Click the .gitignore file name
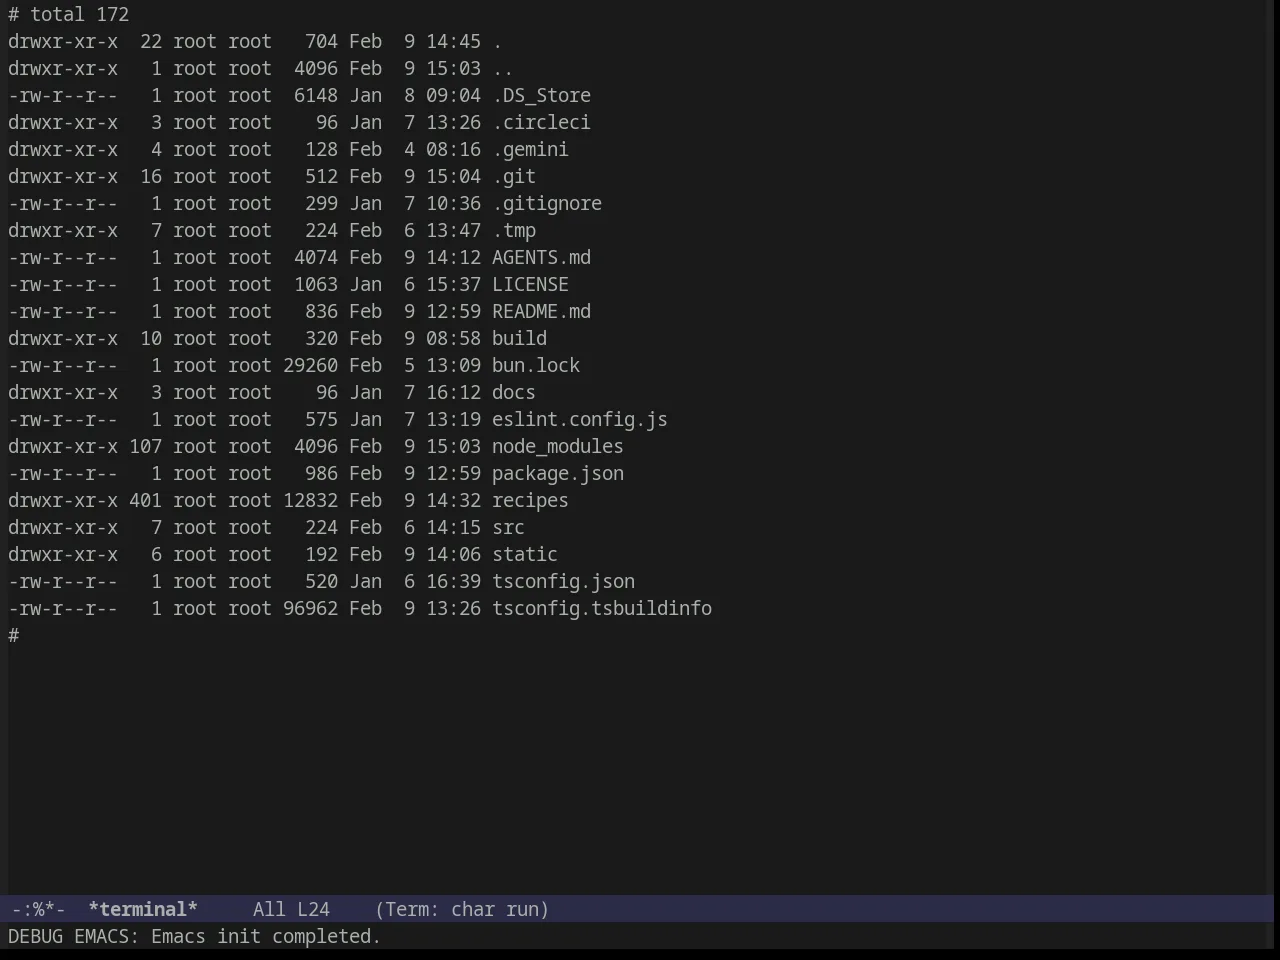Screen dimensions: 1280x960 pos(547,204)
